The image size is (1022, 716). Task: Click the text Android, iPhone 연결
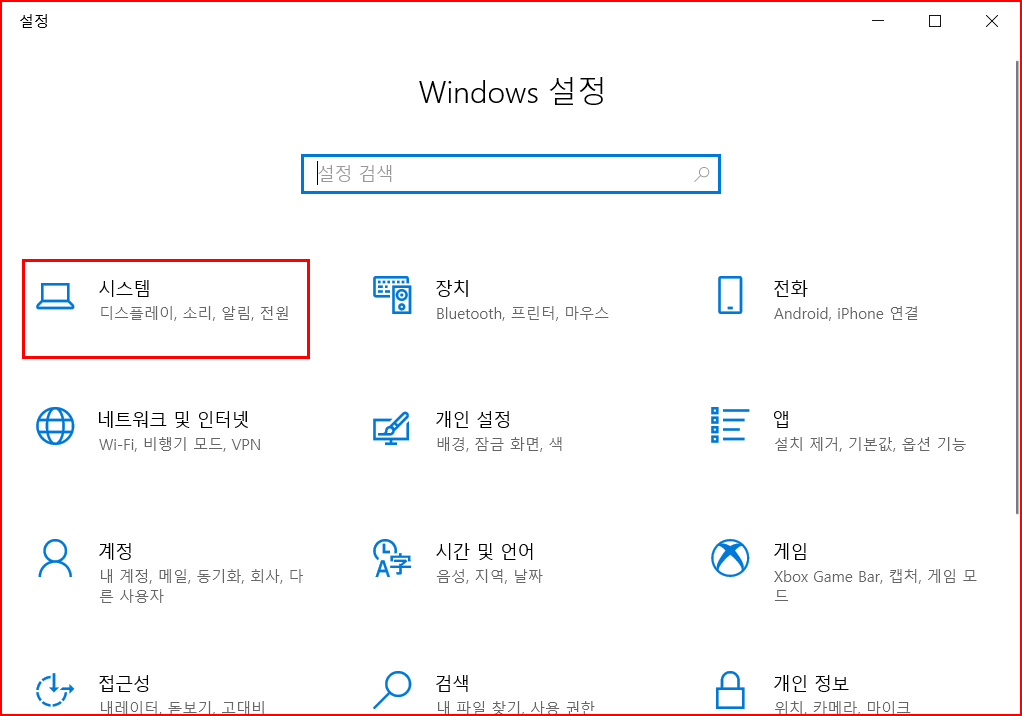point(846,313)
